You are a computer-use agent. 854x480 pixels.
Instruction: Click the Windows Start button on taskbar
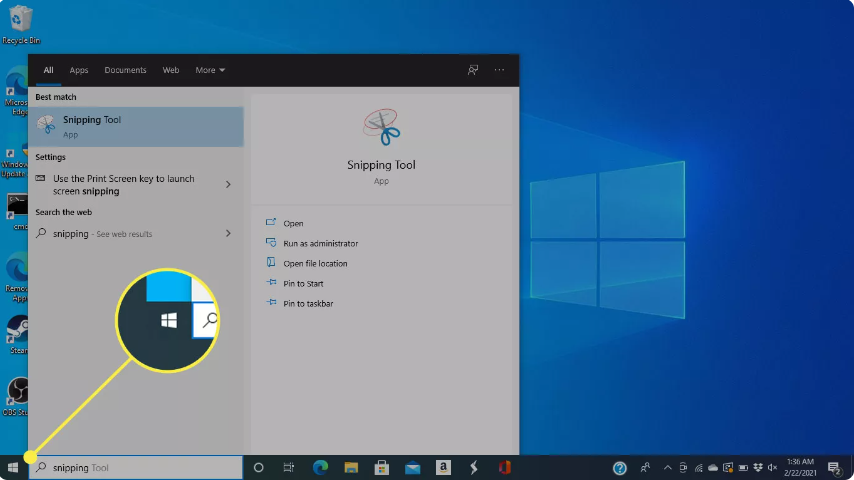13,467
